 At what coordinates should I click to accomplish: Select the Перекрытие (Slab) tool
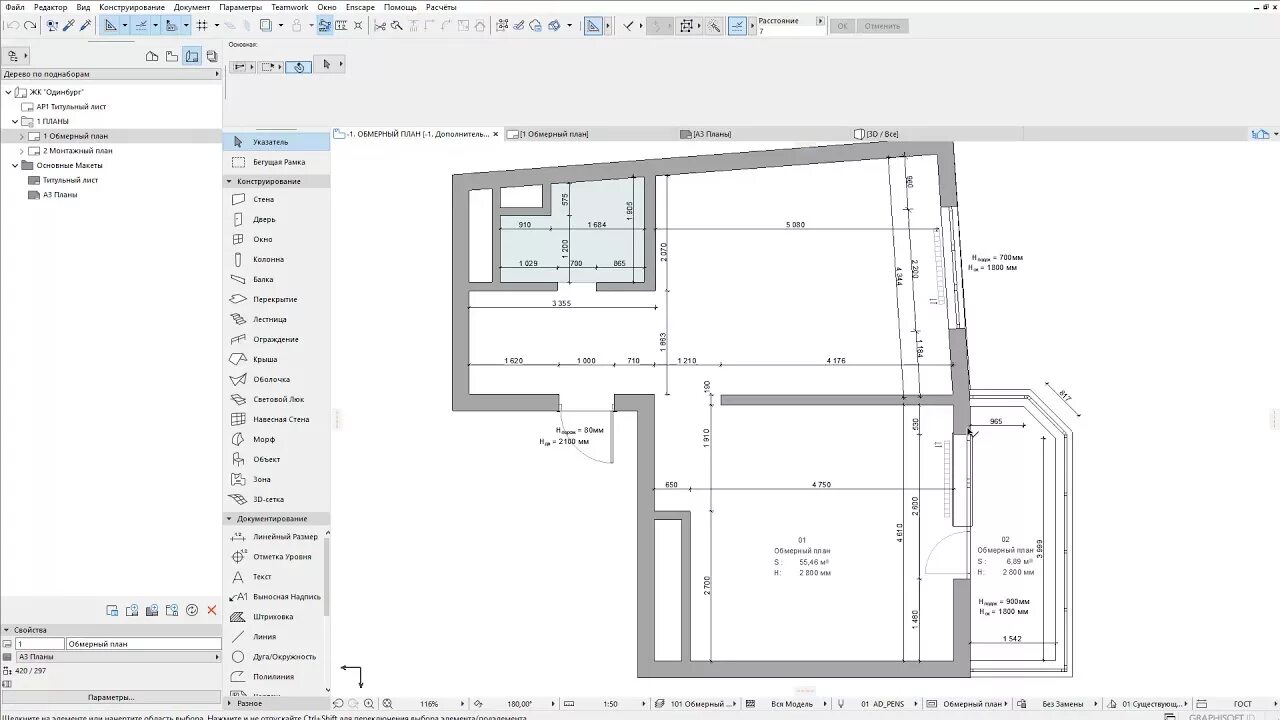pyautogui.click(x=276, y=299)
